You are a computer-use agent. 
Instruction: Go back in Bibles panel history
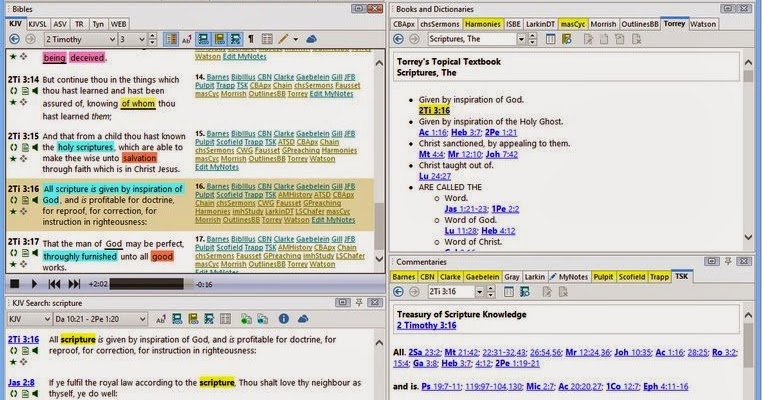(15, 39)
